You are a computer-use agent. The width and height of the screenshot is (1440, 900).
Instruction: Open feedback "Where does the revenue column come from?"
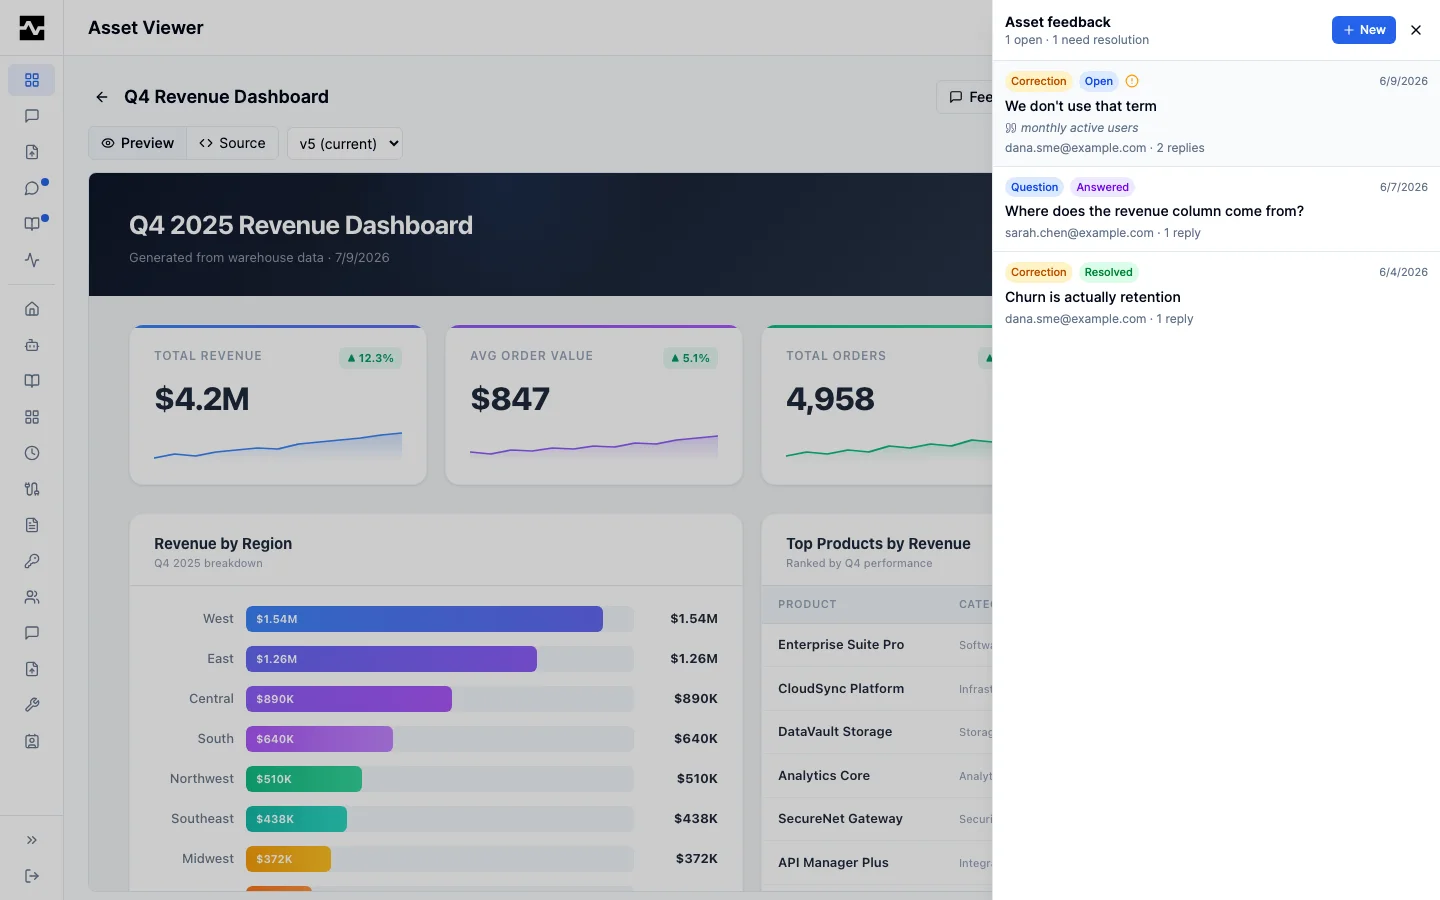pyautogui.click(x=1216, y=209)
